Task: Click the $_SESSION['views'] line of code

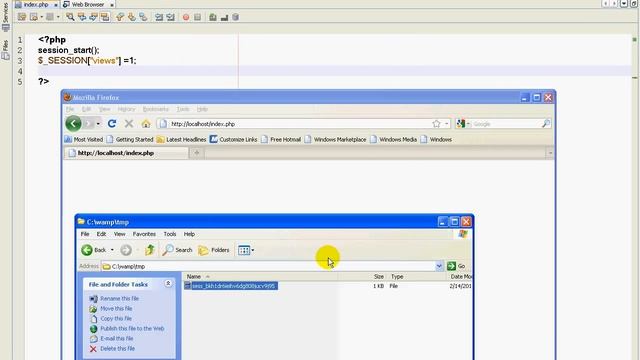Action: coord(87,60)
